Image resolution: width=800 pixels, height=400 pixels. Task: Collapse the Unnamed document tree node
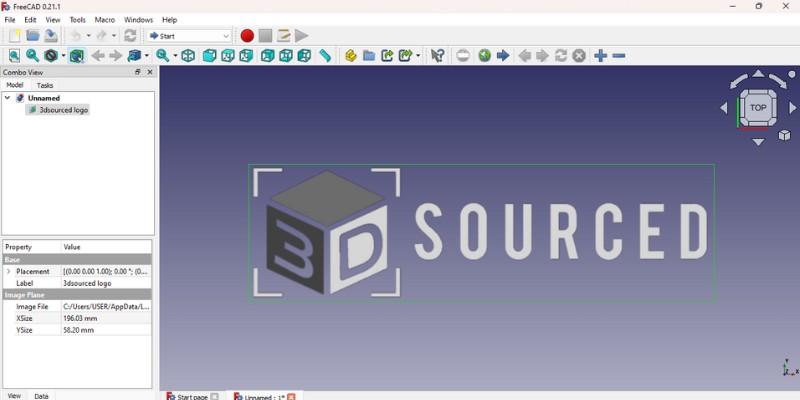pyautogui.click(x=8, y=98)
